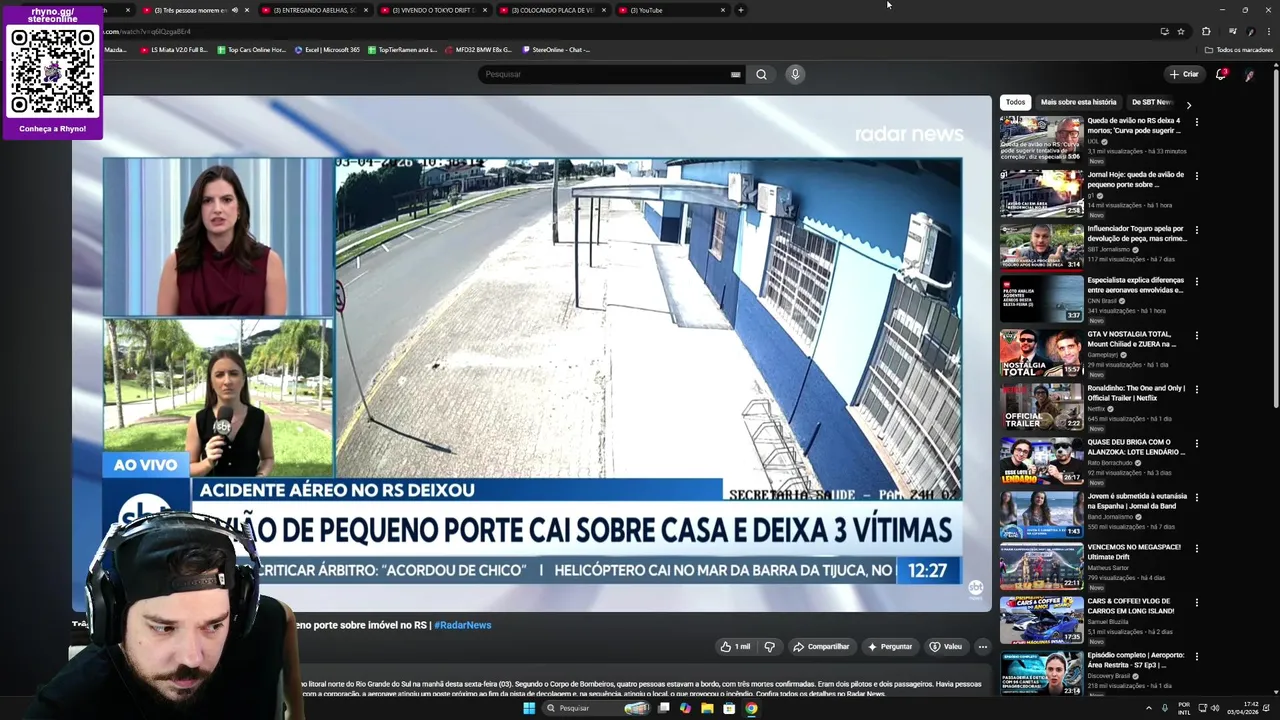Open YouTube notifications bell
This screenshot has width=1280, height=720.
pyautogui.click(x=1221, y=74)
